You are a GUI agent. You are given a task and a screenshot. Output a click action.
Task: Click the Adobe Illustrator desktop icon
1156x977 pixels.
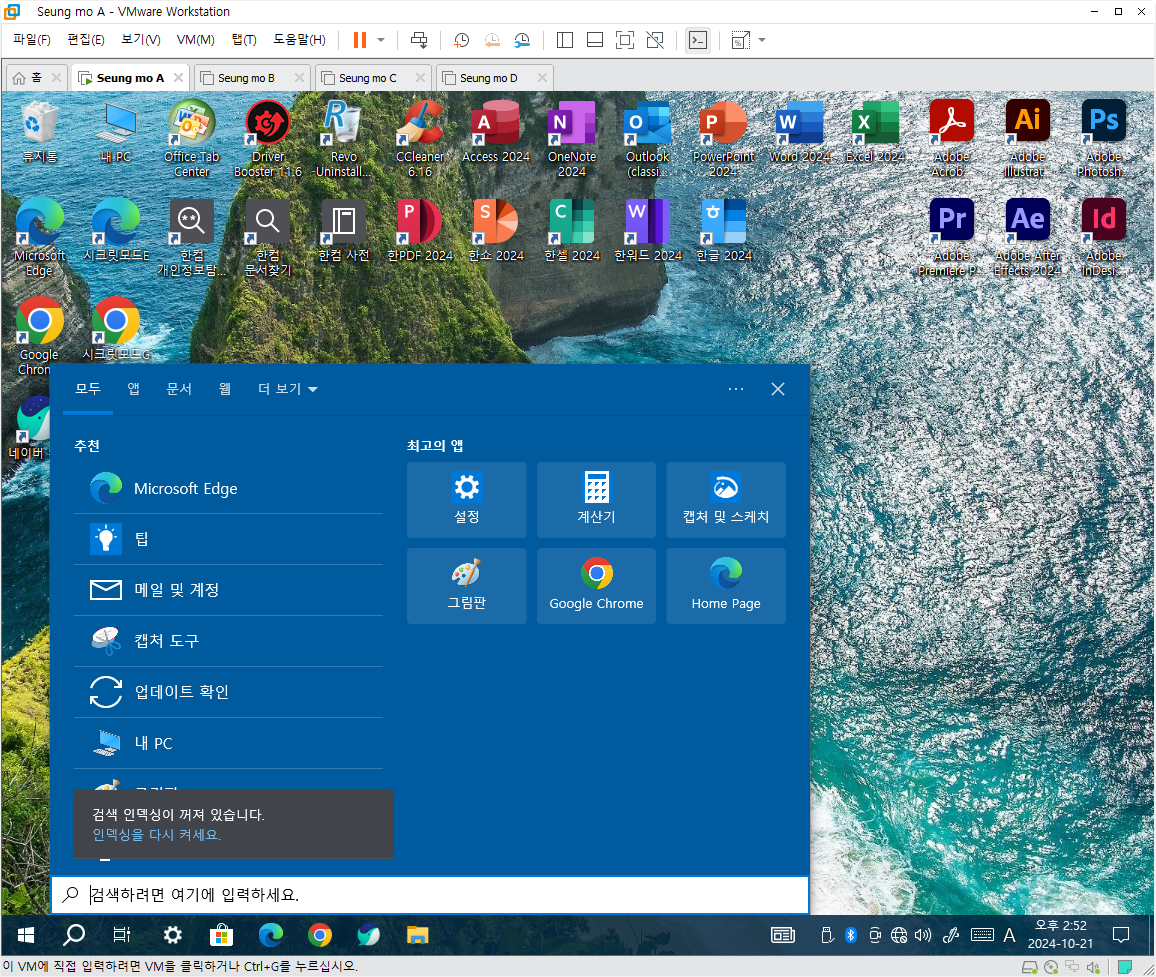coord(1028,139)
